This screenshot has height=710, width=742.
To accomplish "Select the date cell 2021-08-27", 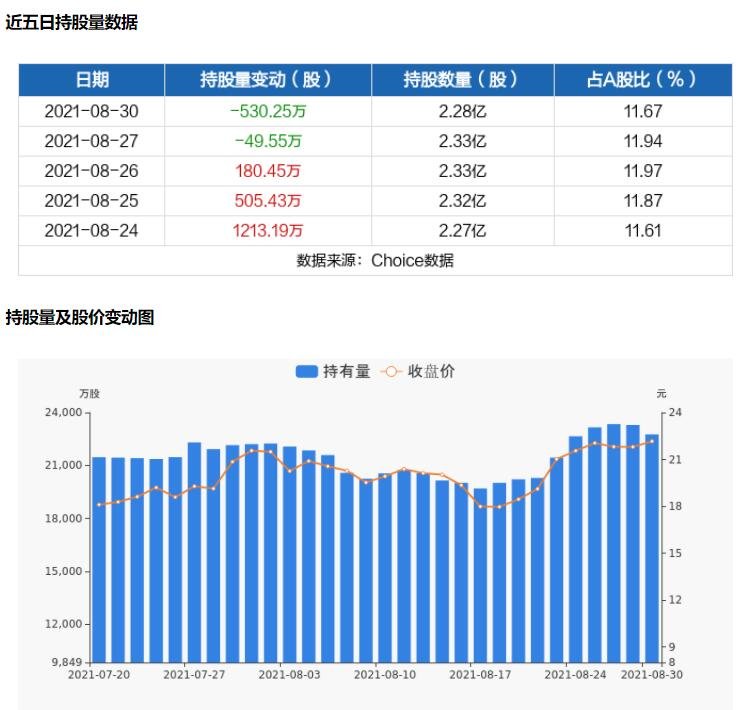I will click(x=91, y=141).
